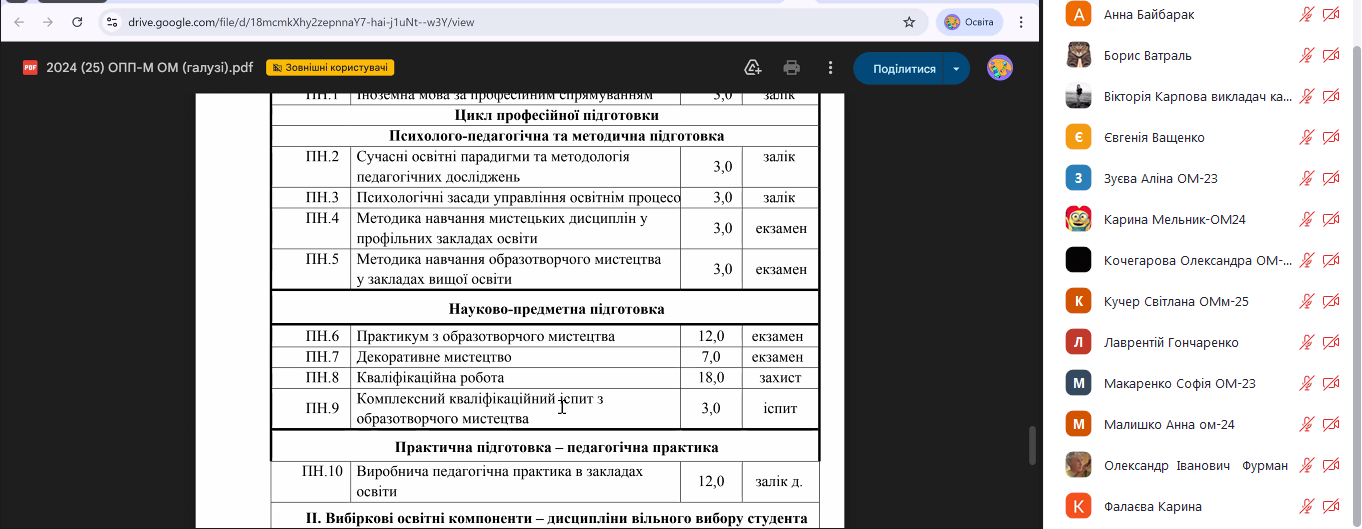The height and width of the screenshot is (529, 1362).
Task: Print the PDF using the printer icon
Action: [791, 68]
